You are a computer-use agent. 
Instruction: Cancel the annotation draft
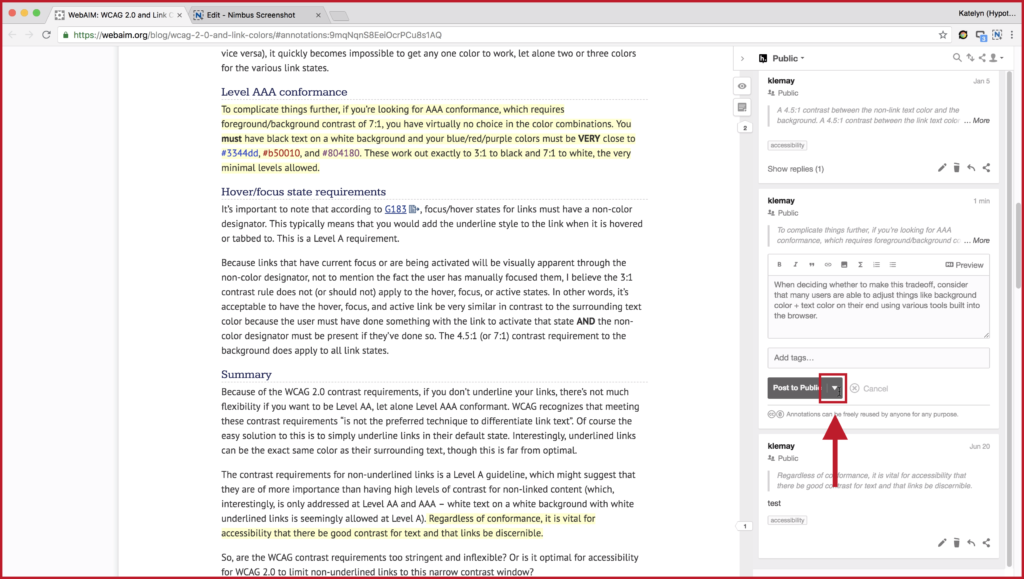869,388
